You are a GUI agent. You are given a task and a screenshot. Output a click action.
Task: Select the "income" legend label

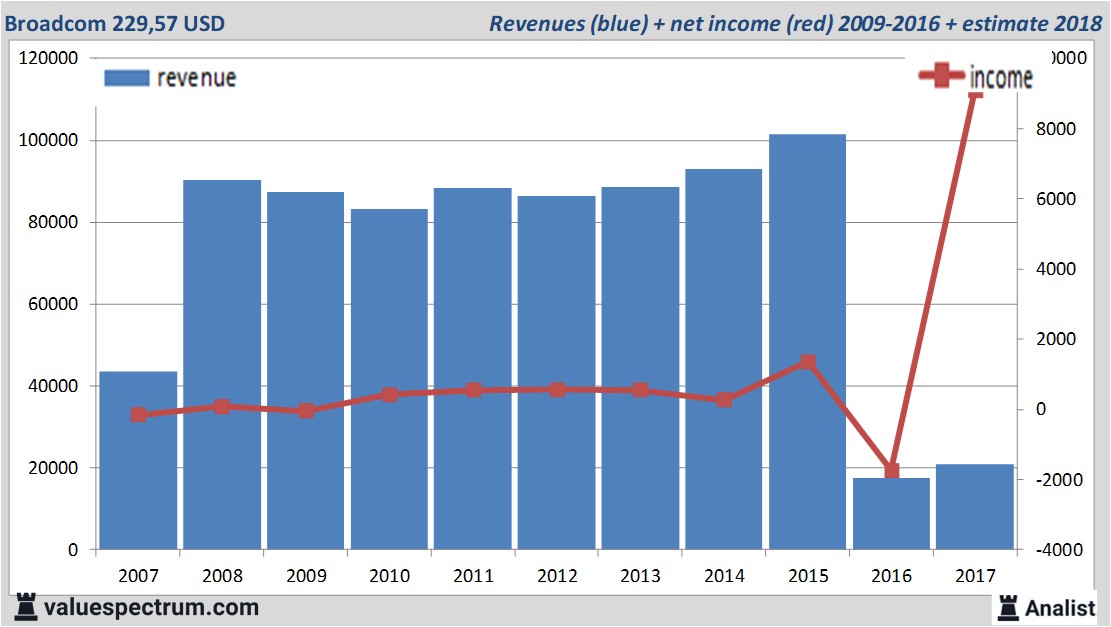pyautogui.click(x=1000, y=77)
